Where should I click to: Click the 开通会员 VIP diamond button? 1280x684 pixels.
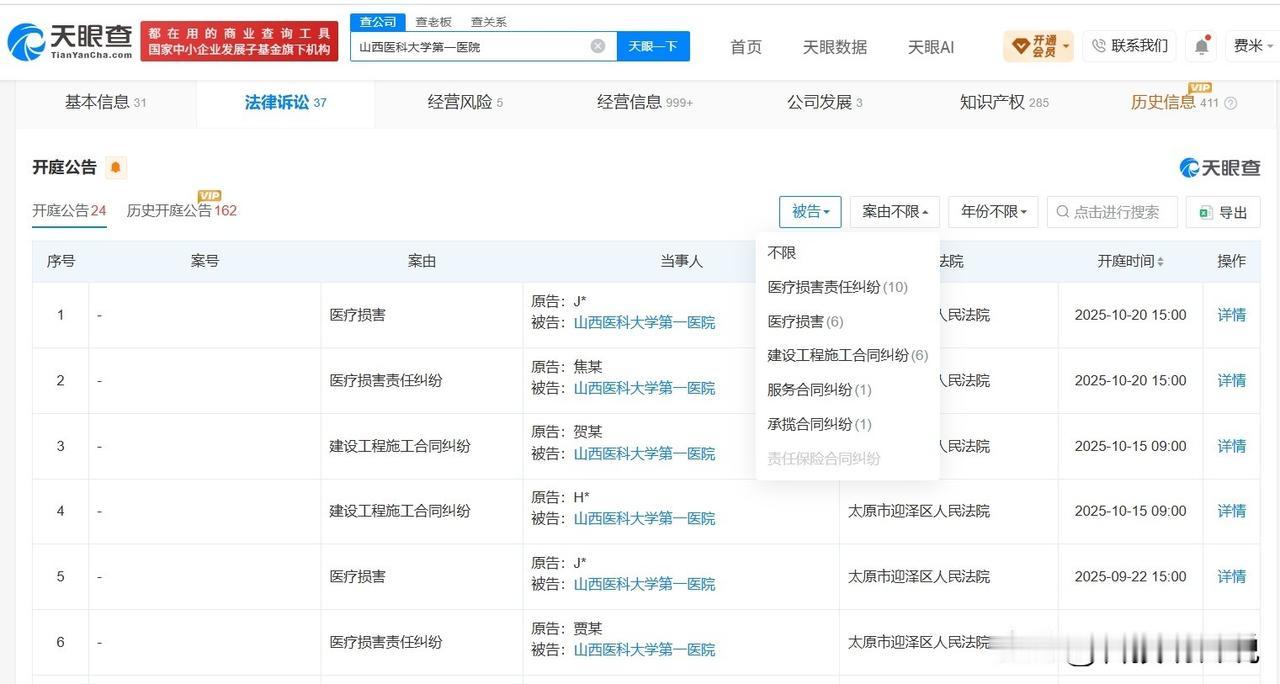[1038, 46]
